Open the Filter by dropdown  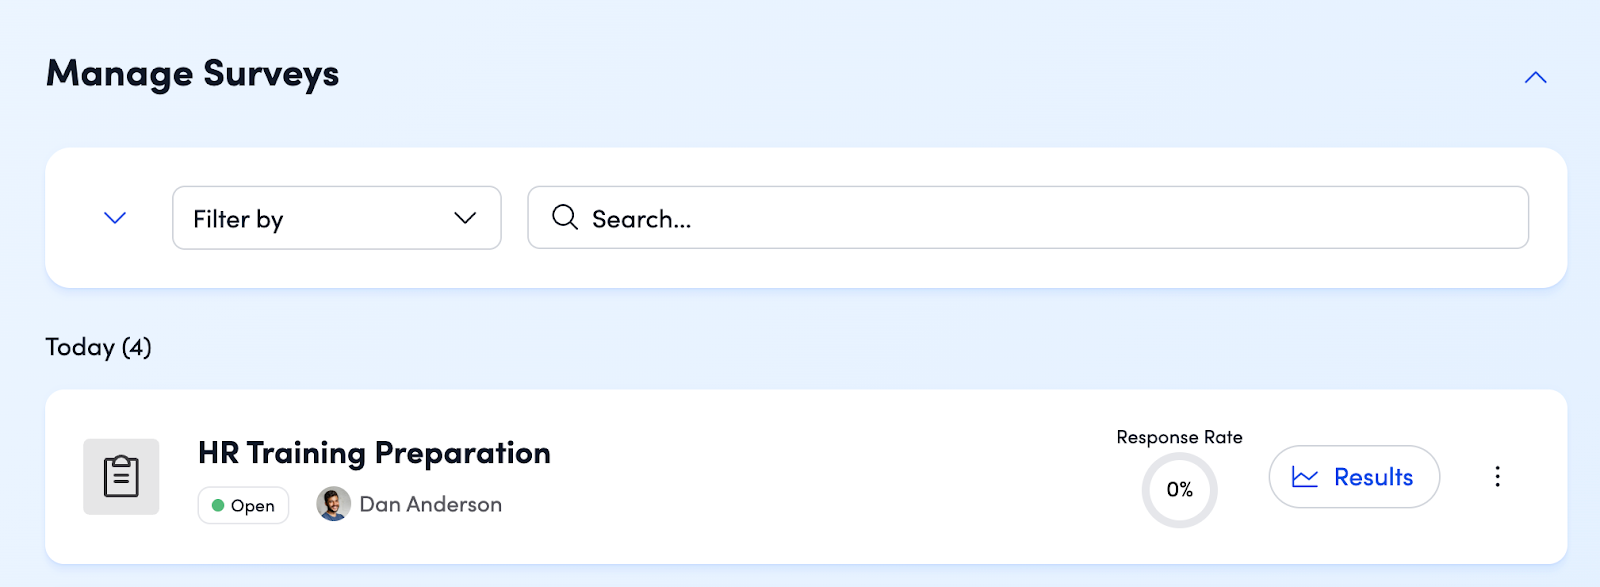320,218
